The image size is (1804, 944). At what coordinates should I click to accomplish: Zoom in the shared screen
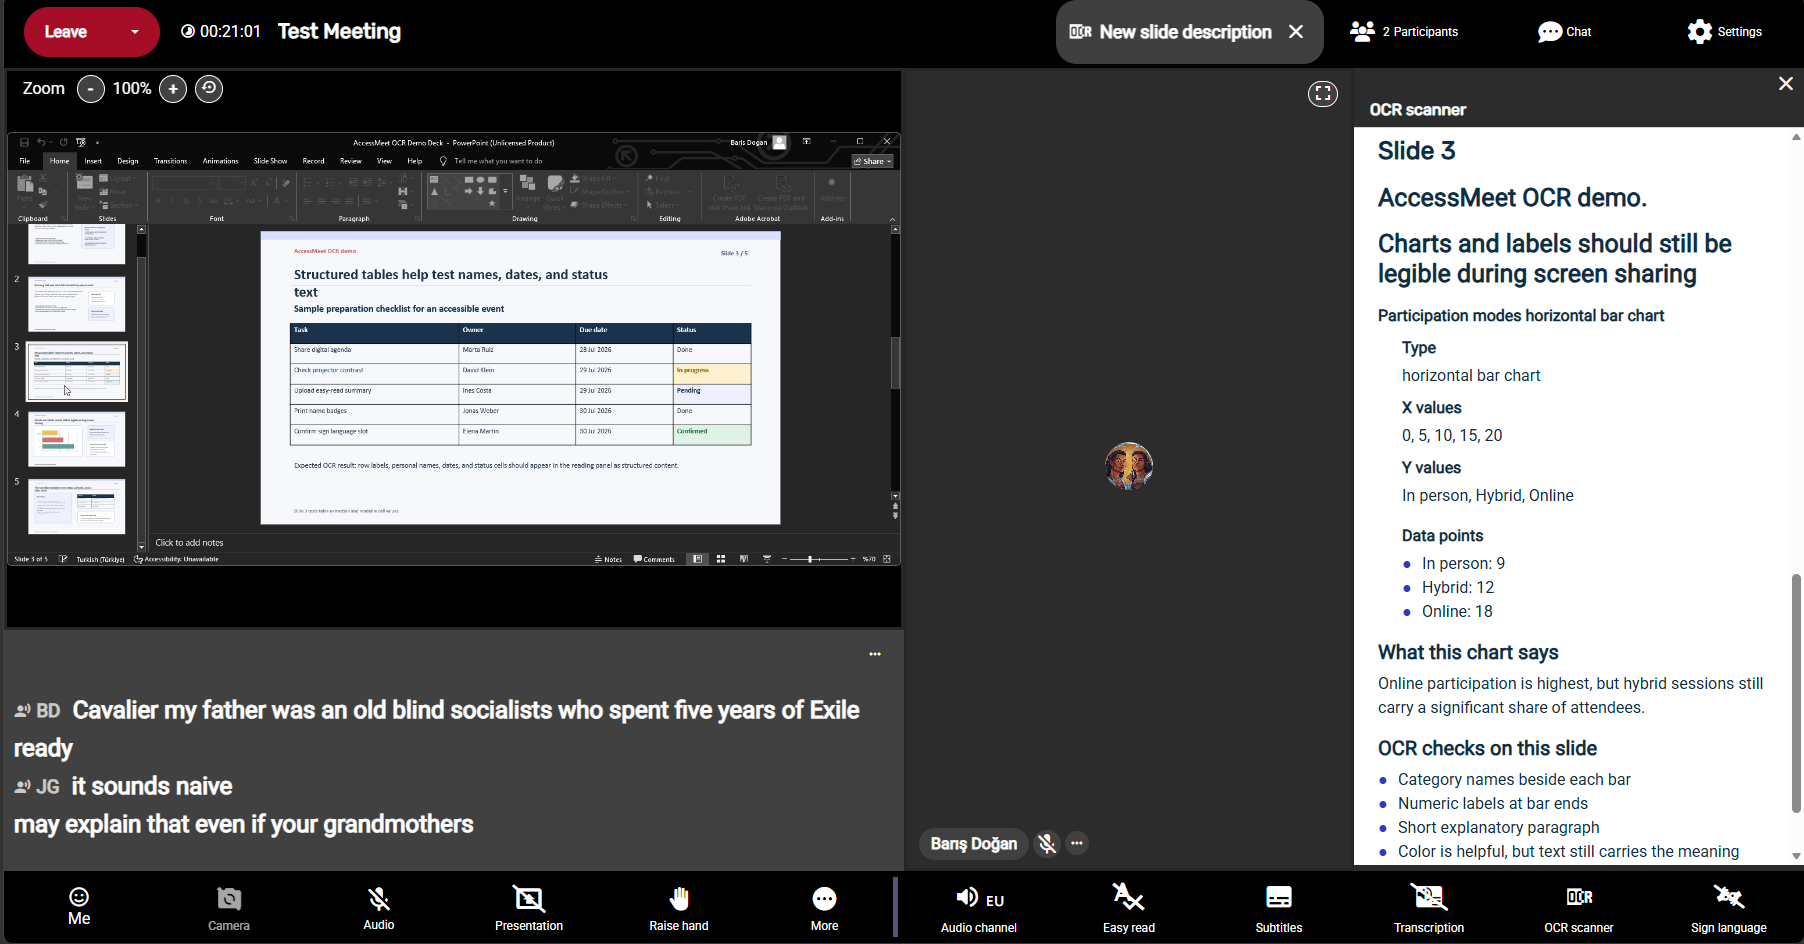click(173, 89)
